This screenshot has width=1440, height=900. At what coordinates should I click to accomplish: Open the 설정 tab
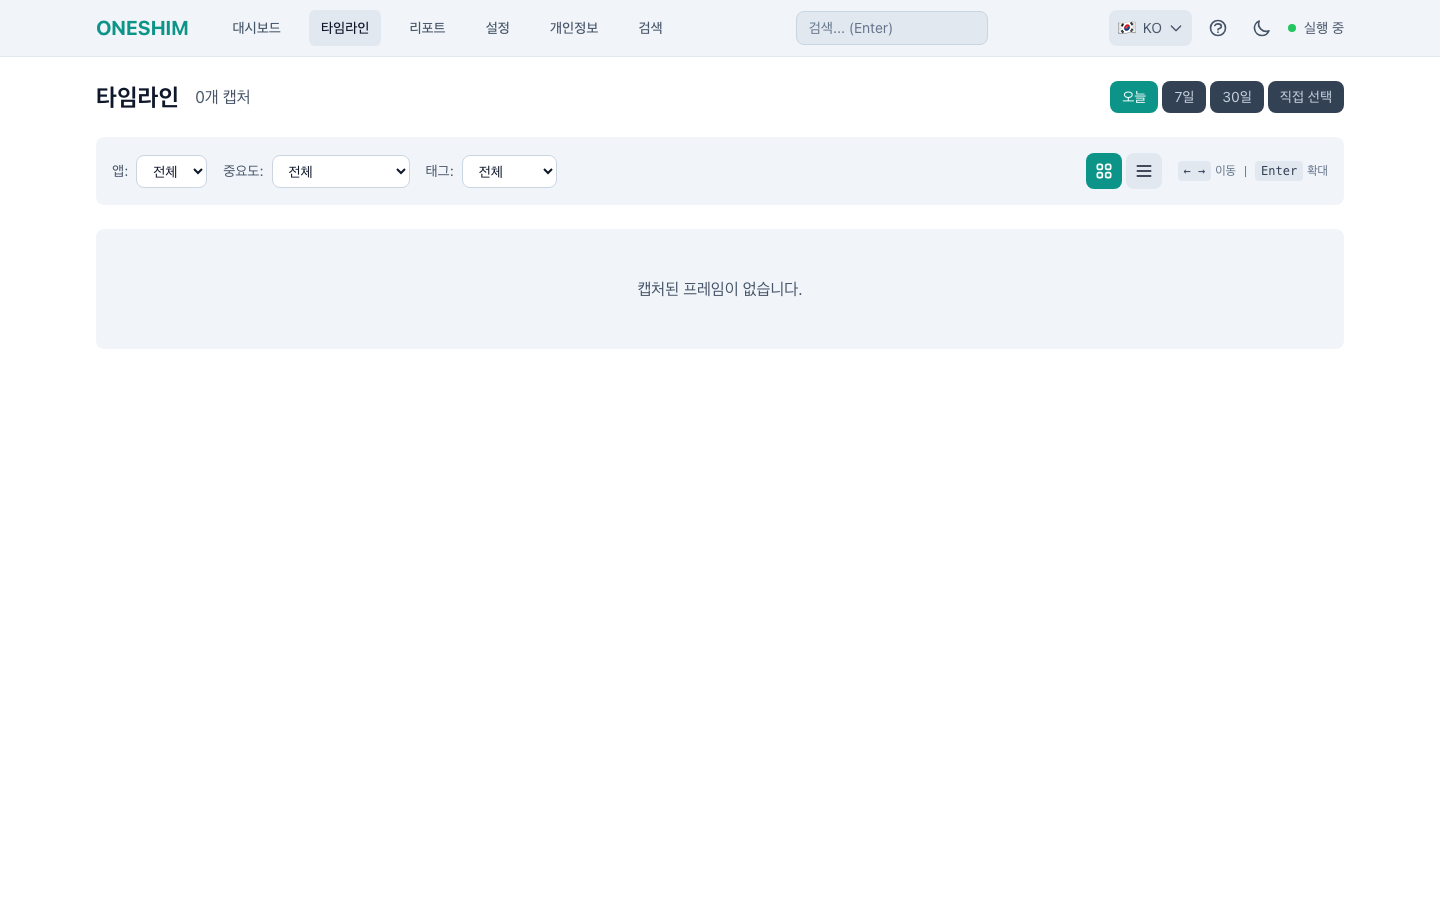tap(497, 28)
